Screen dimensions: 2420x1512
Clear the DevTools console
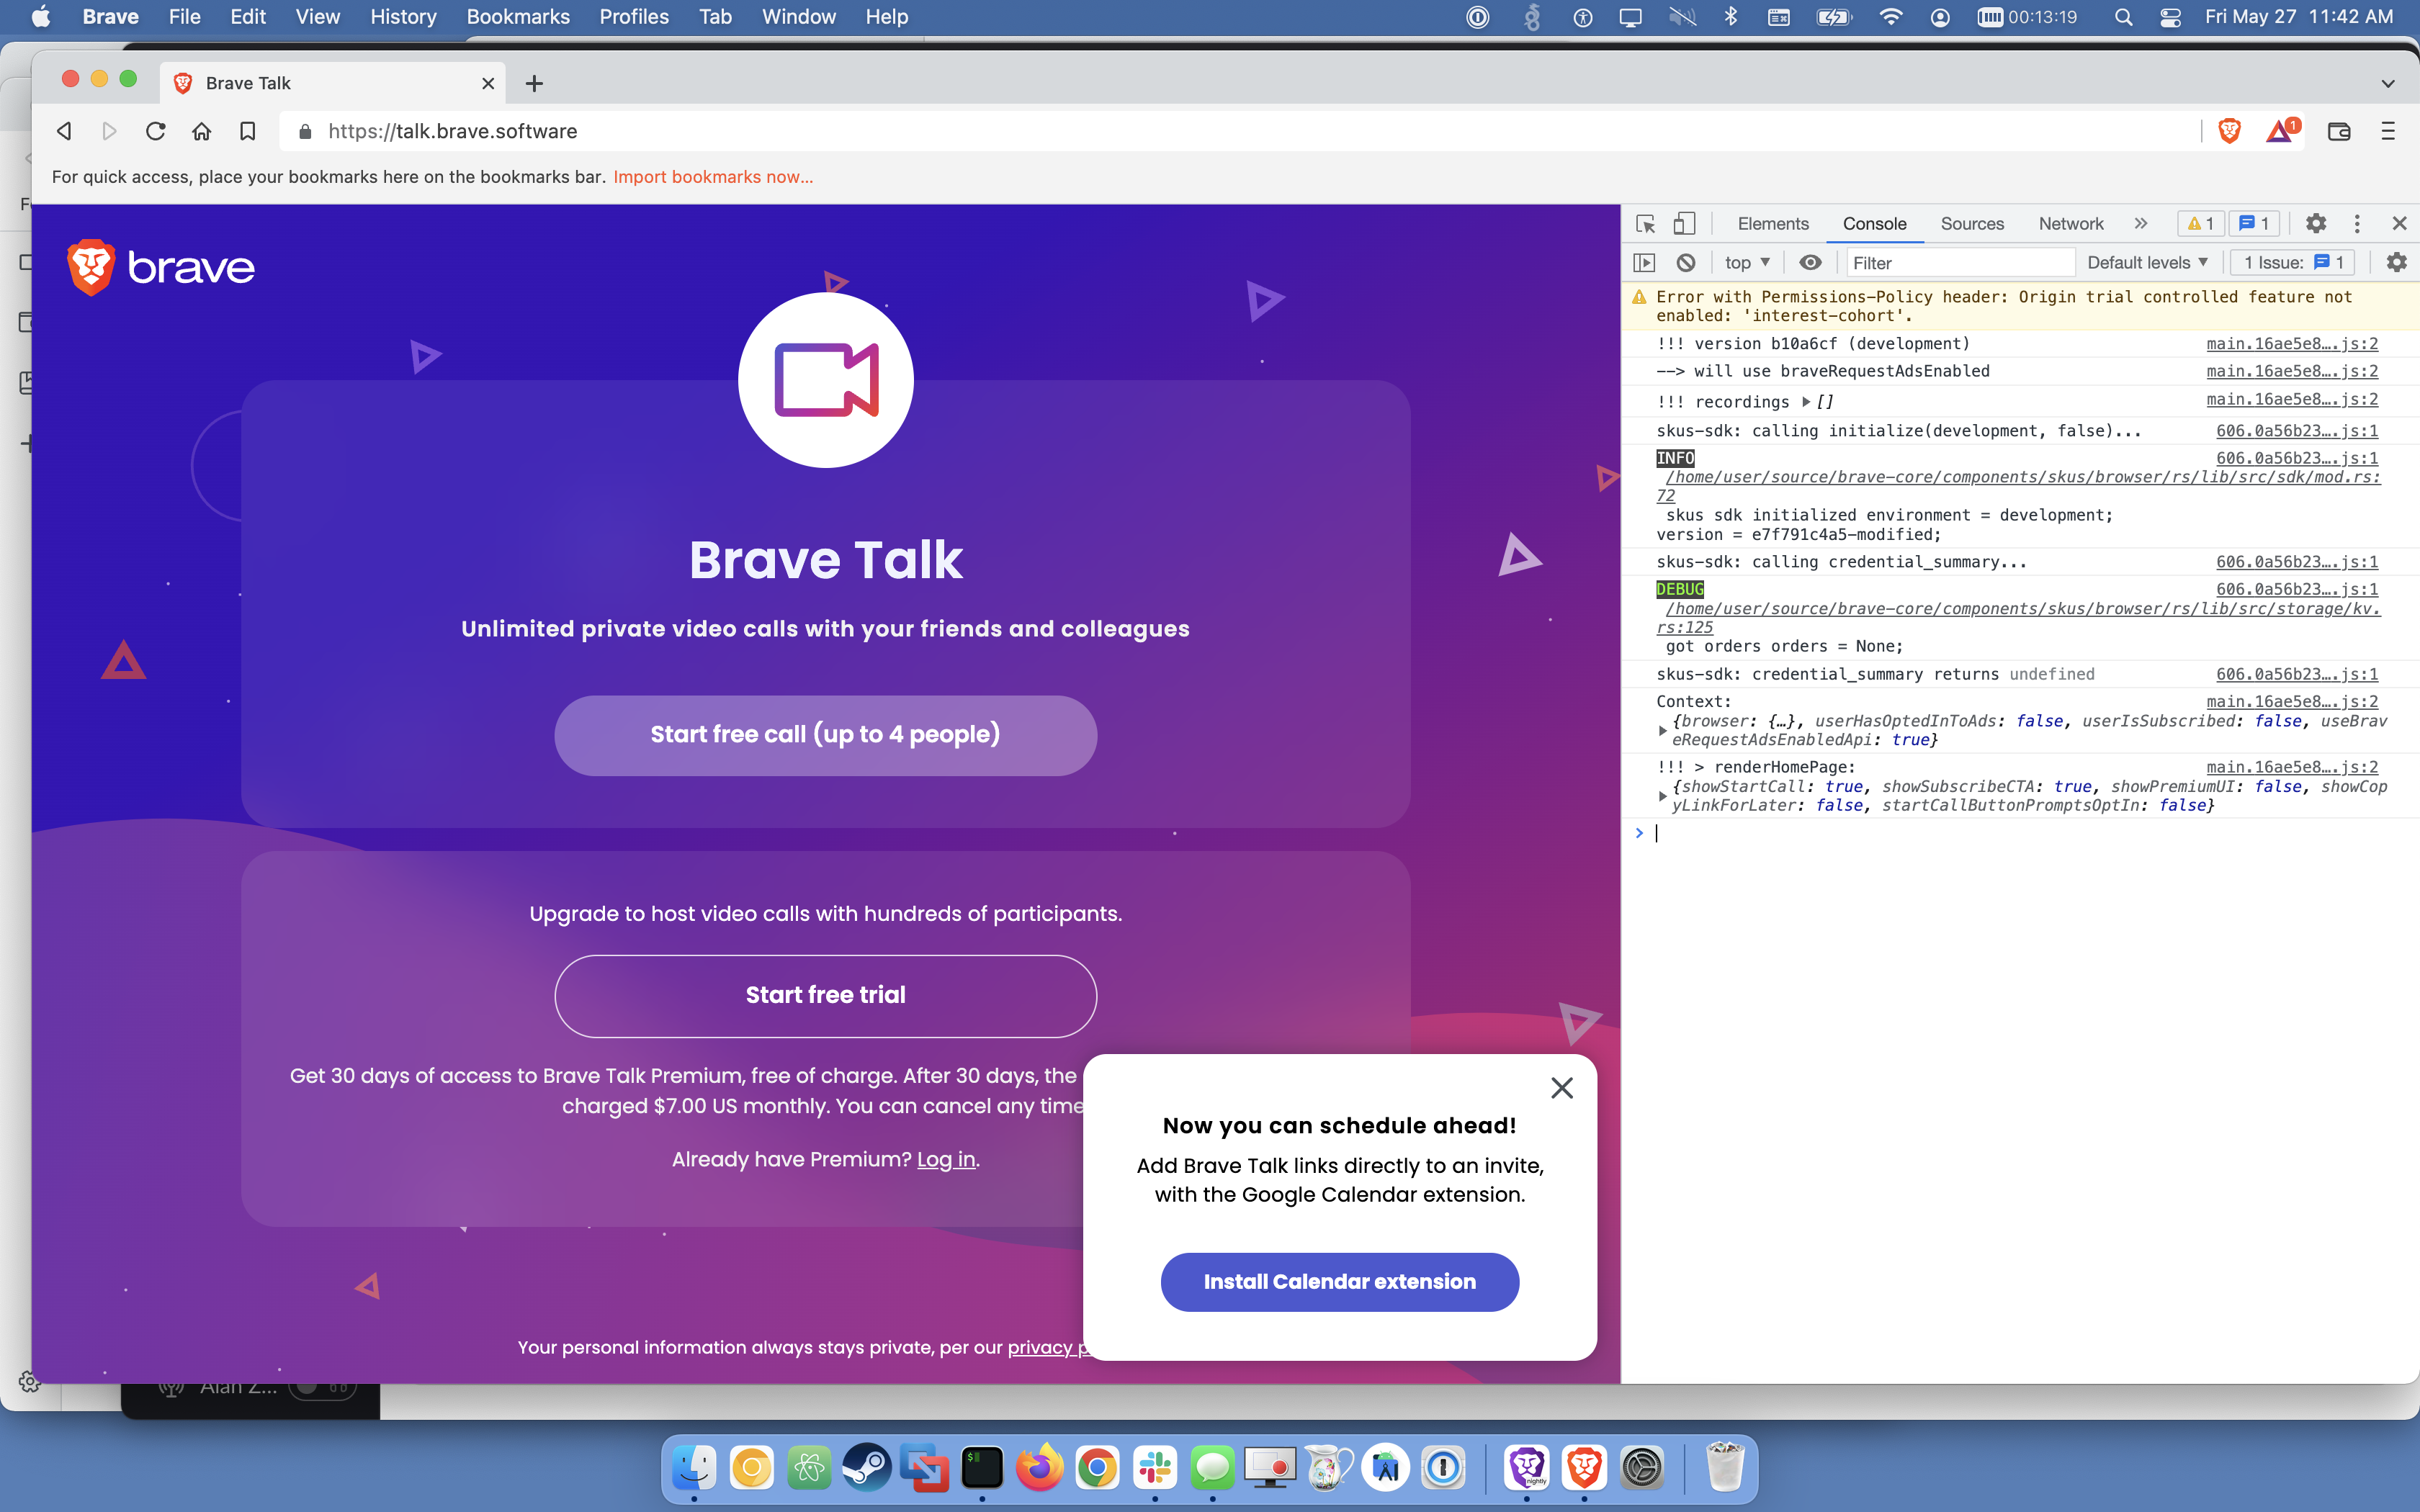[x=1687, y=262]
